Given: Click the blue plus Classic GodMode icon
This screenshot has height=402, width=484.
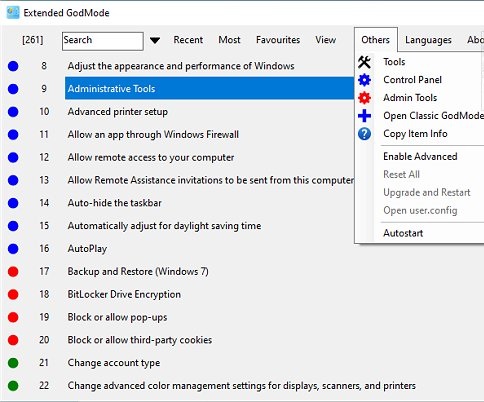Looking at the screenshot, I should click(x=364, y=116).
